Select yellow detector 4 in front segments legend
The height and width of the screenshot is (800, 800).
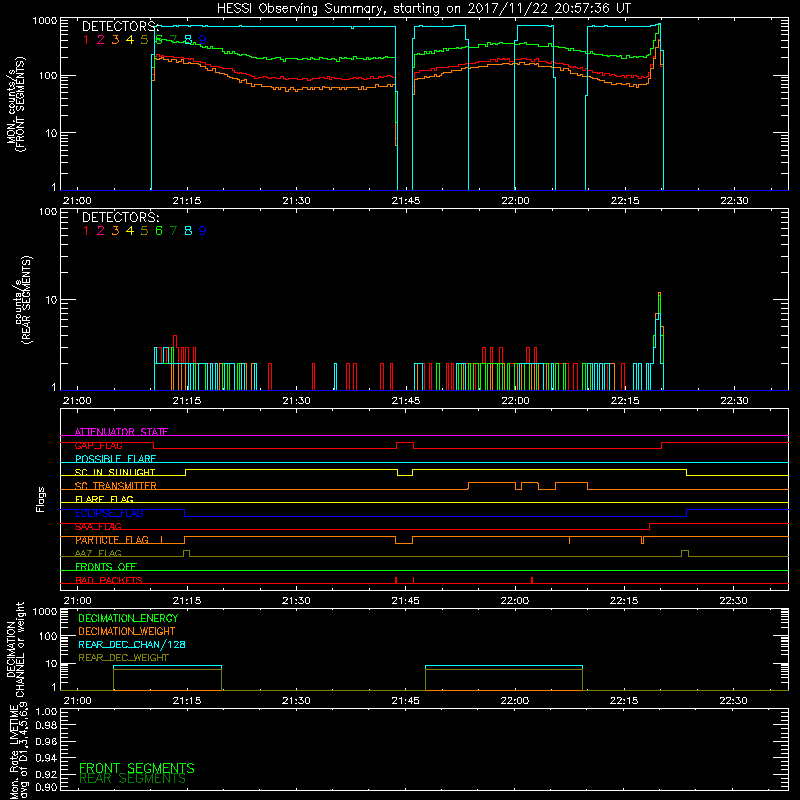[x=130, y=40]
